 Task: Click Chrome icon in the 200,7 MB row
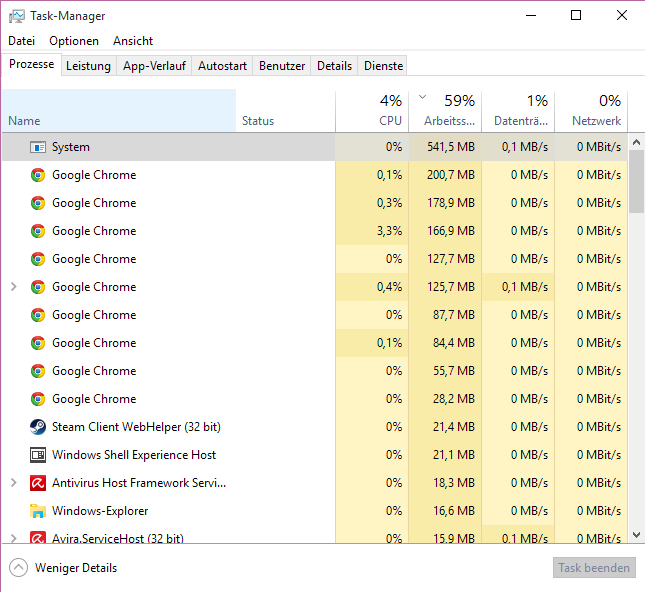point(38,175)
